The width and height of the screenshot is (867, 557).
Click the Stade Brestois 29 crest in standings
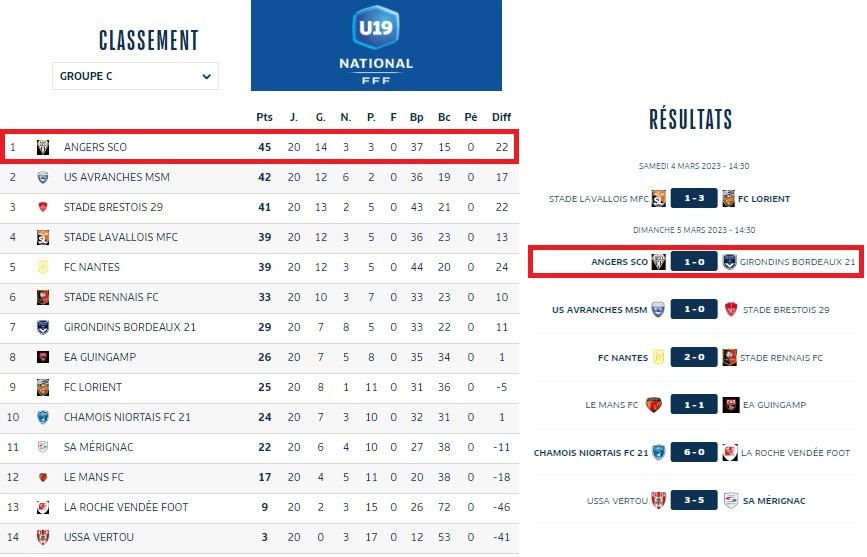pos(43,207)
